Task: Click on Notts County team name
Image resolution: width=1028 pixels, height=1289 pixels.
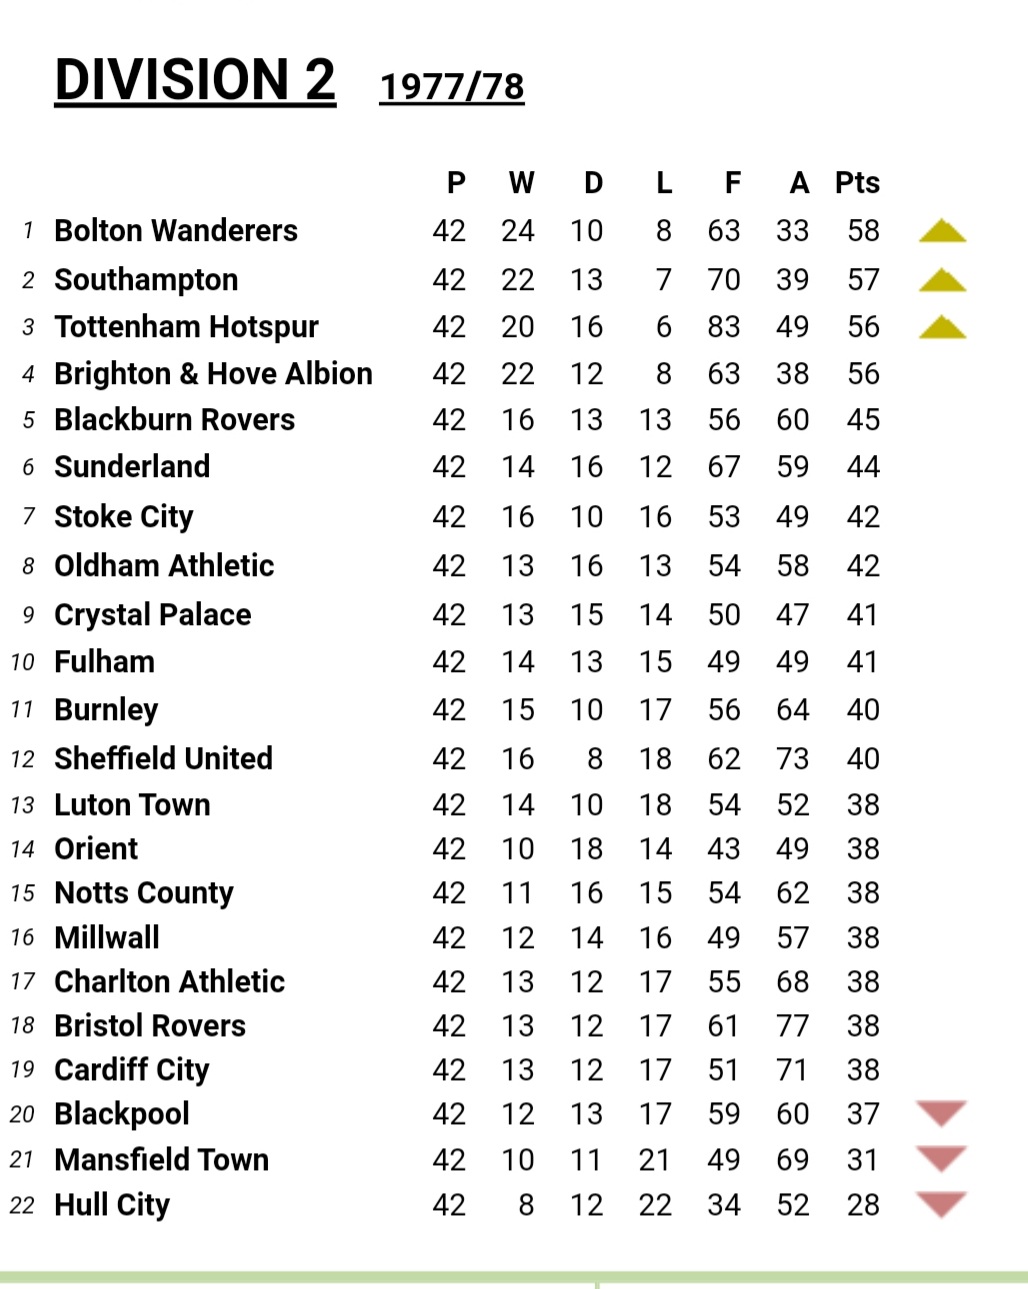Action: coord(144,893)
